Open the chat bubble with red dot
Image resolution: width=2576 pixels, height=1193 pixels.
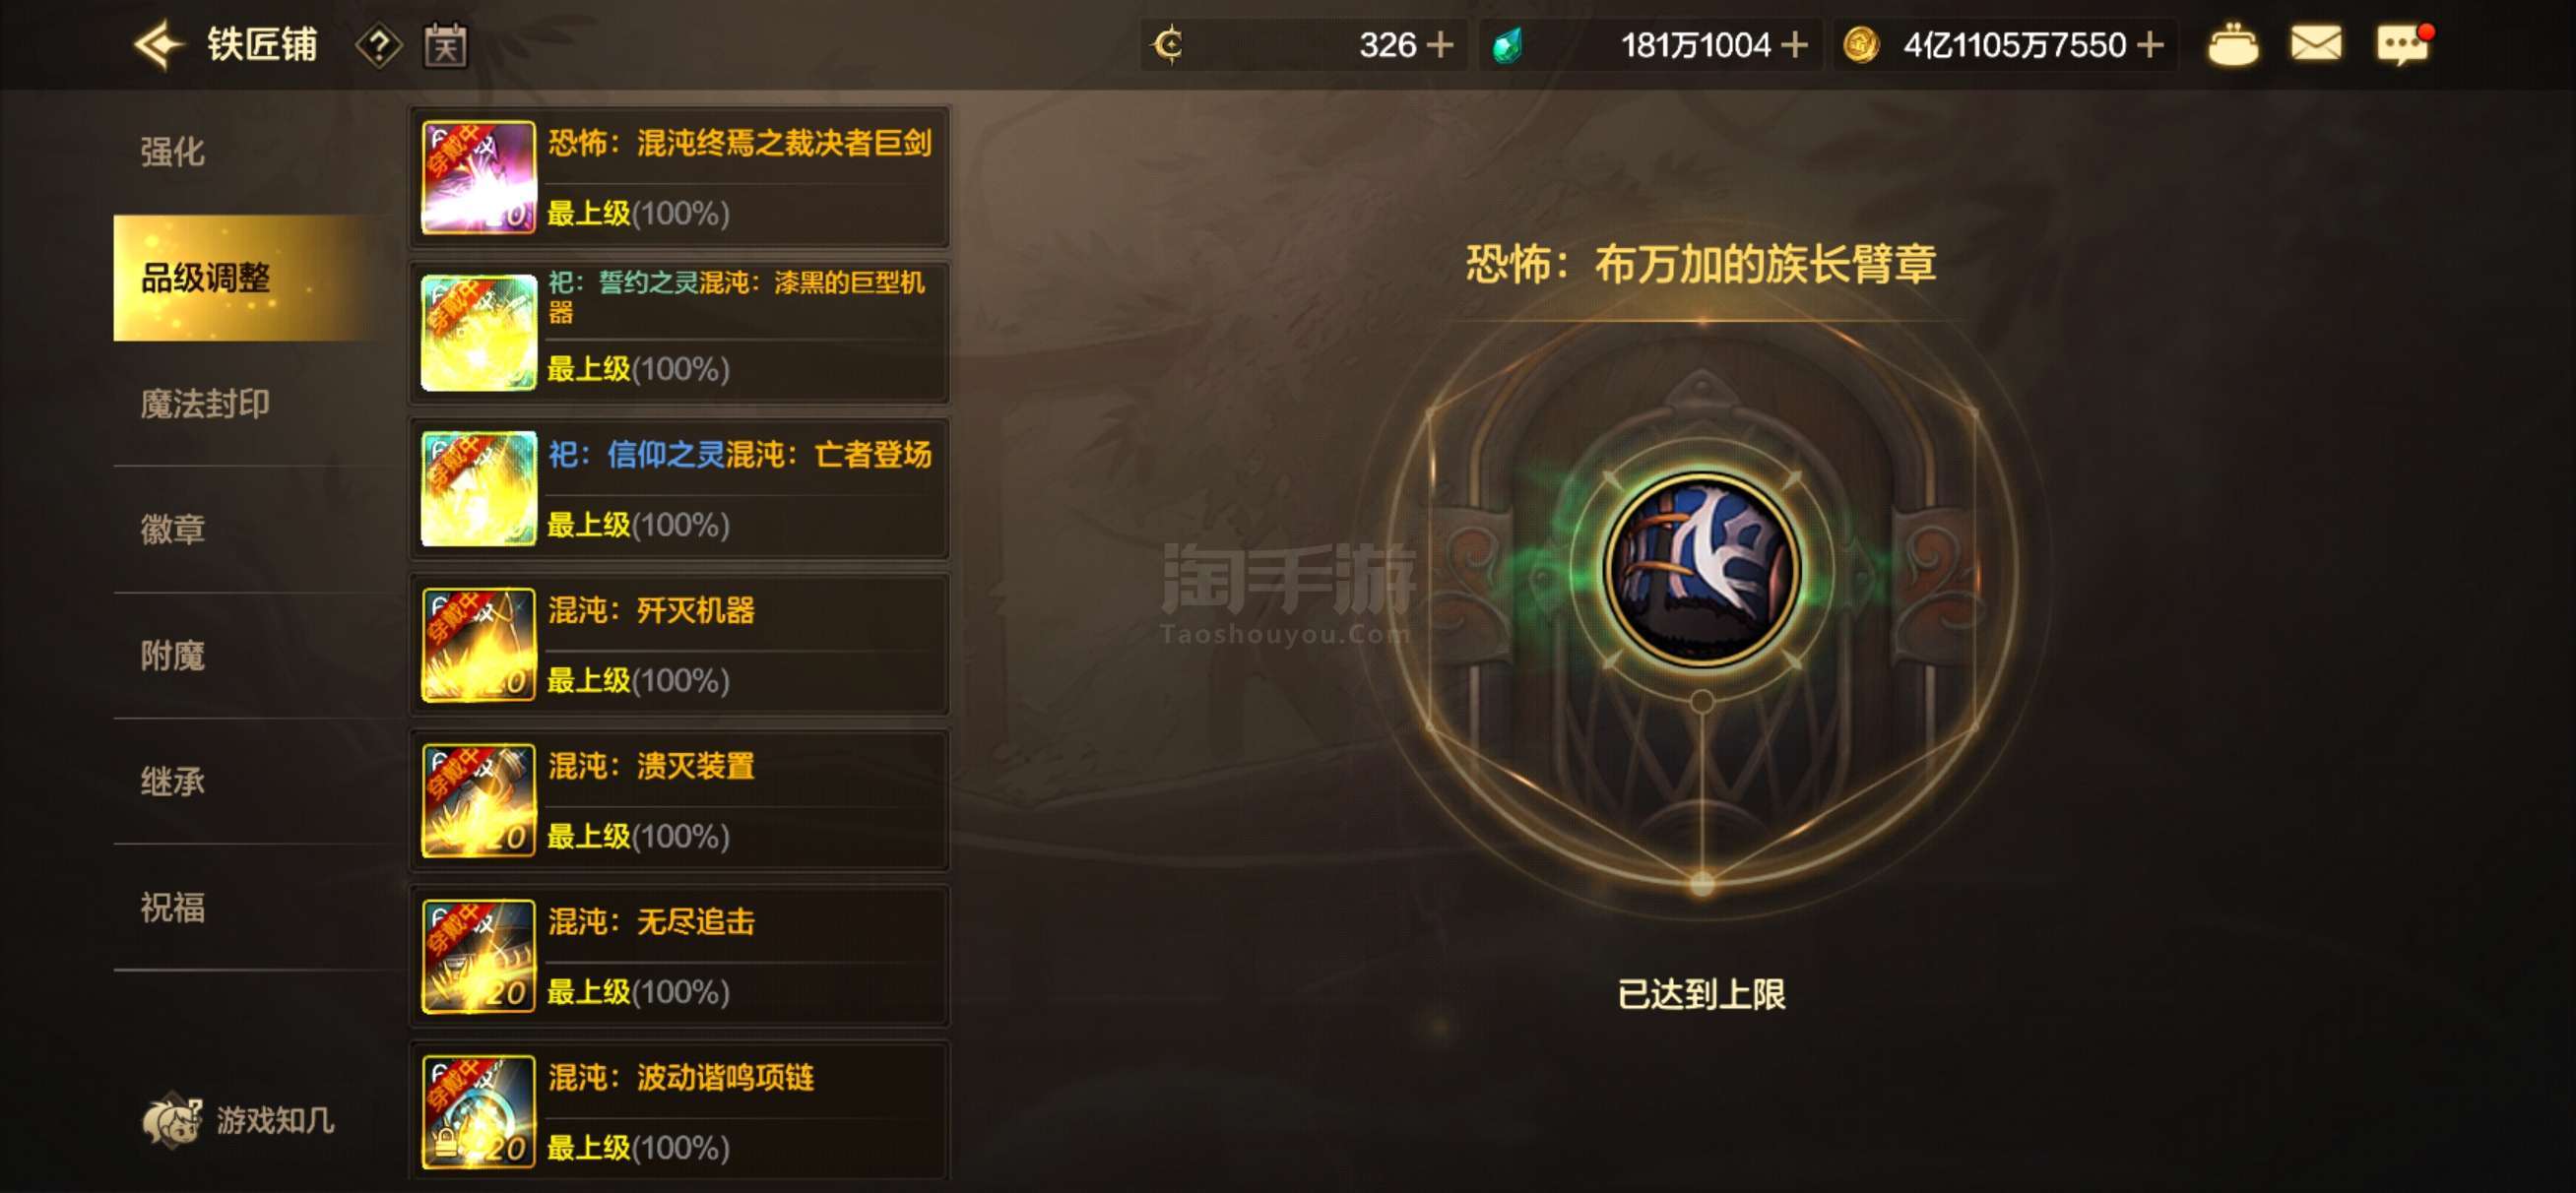(x=2404, y=44)
